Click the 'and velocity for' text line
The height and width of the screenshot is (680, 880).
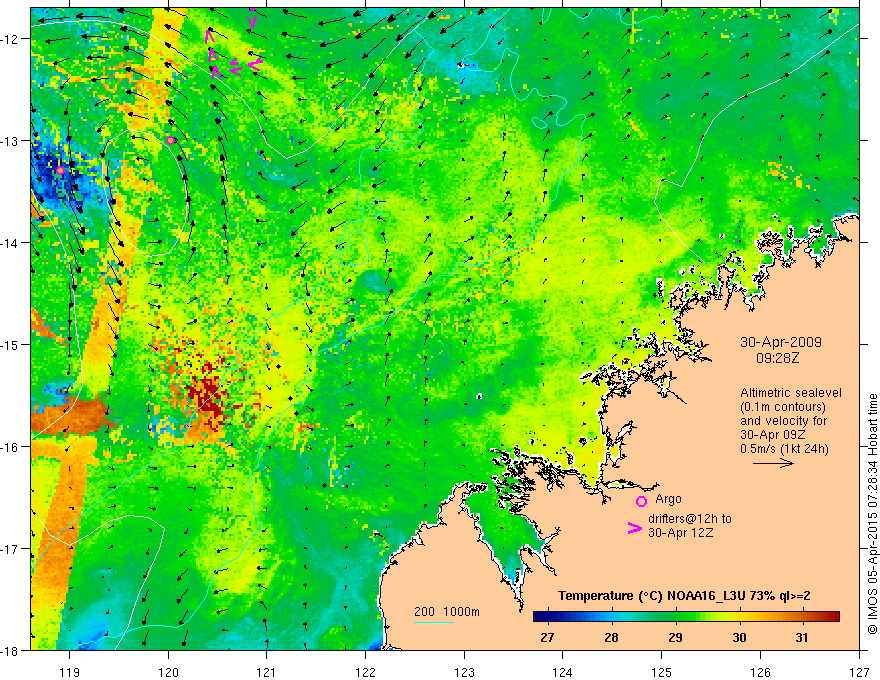[x=783, y=421]
